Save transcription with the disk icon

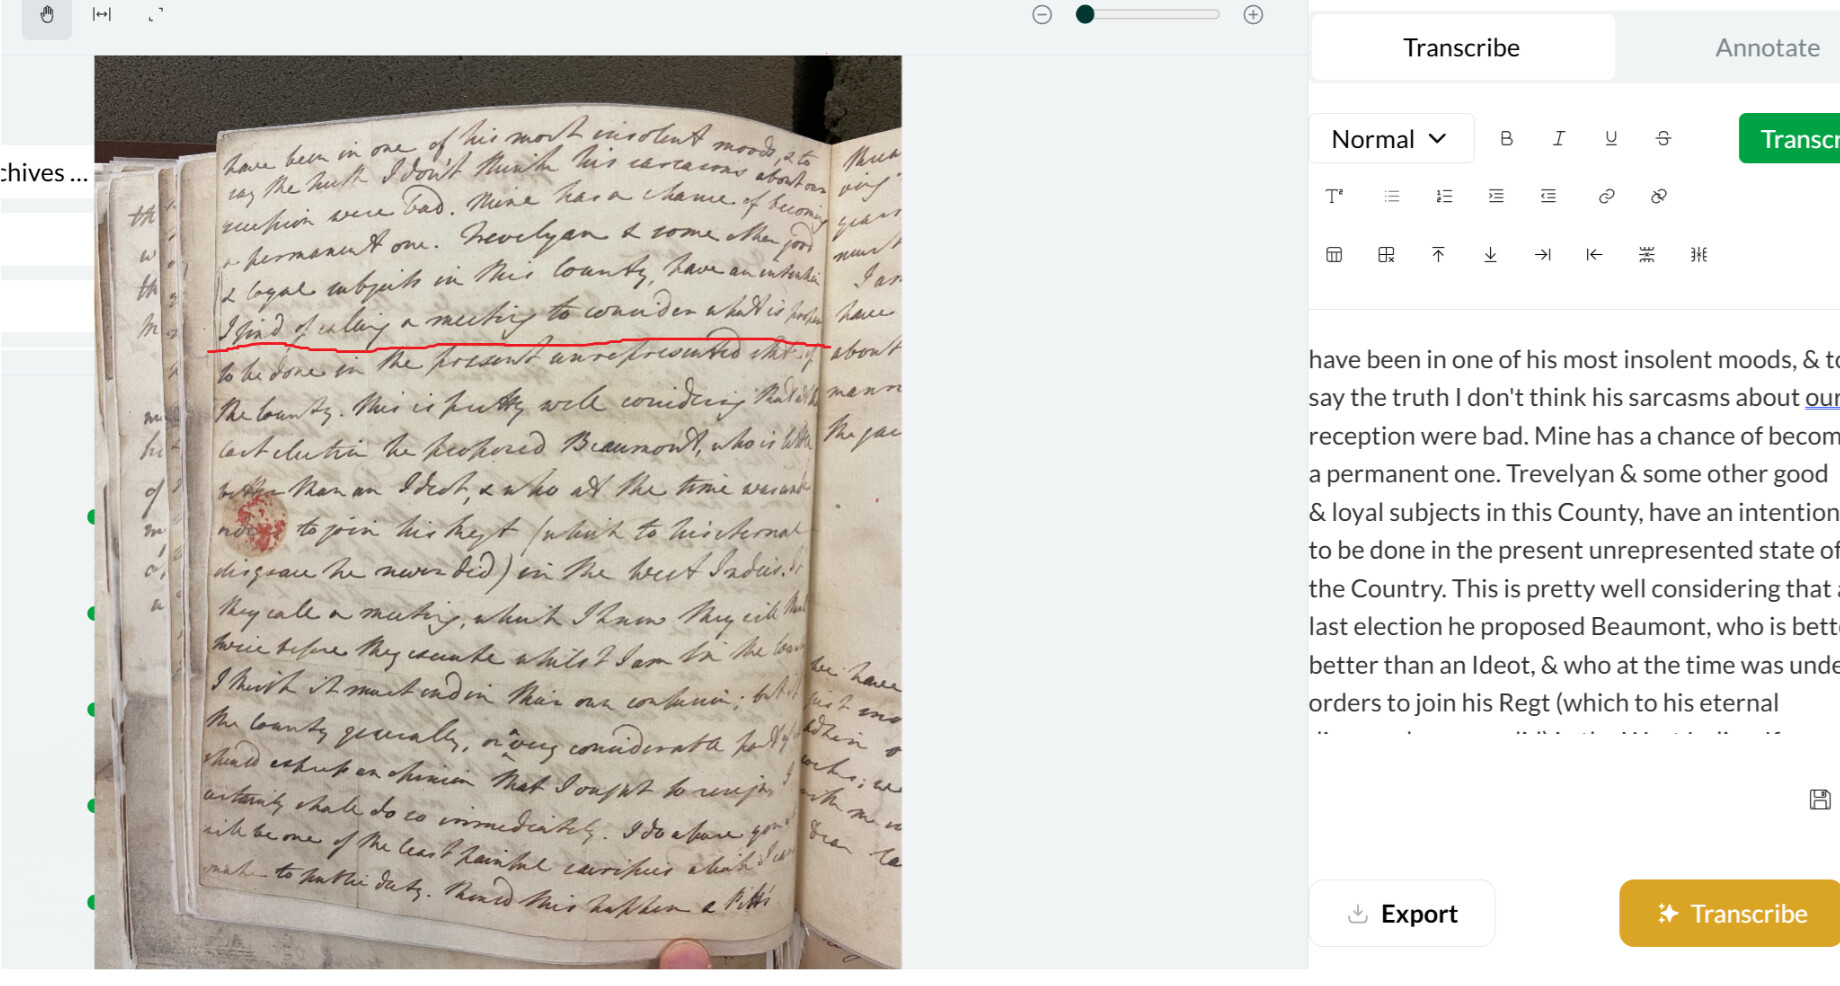(1820, 799)
